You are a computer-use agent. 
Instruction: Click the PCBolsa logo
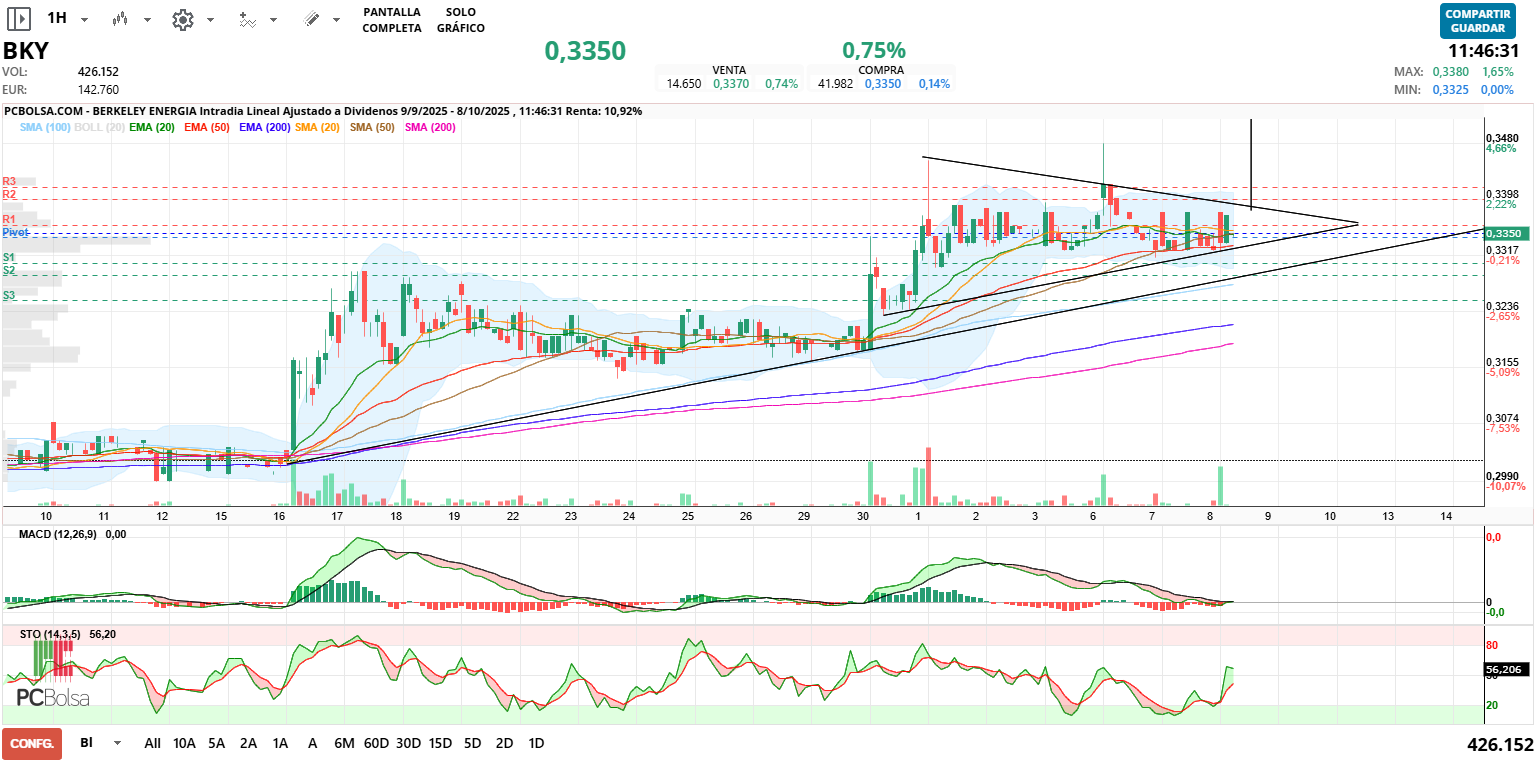(x=52, y=697)
